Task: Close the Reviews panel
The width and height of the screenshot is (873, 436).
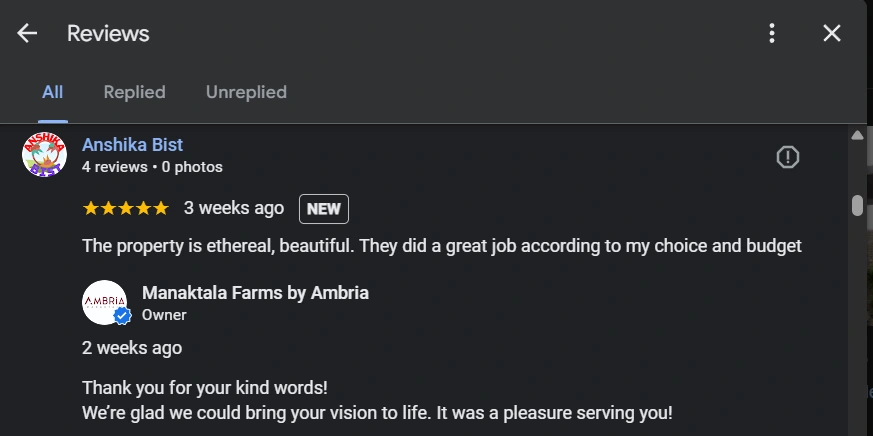Action: 831,33
